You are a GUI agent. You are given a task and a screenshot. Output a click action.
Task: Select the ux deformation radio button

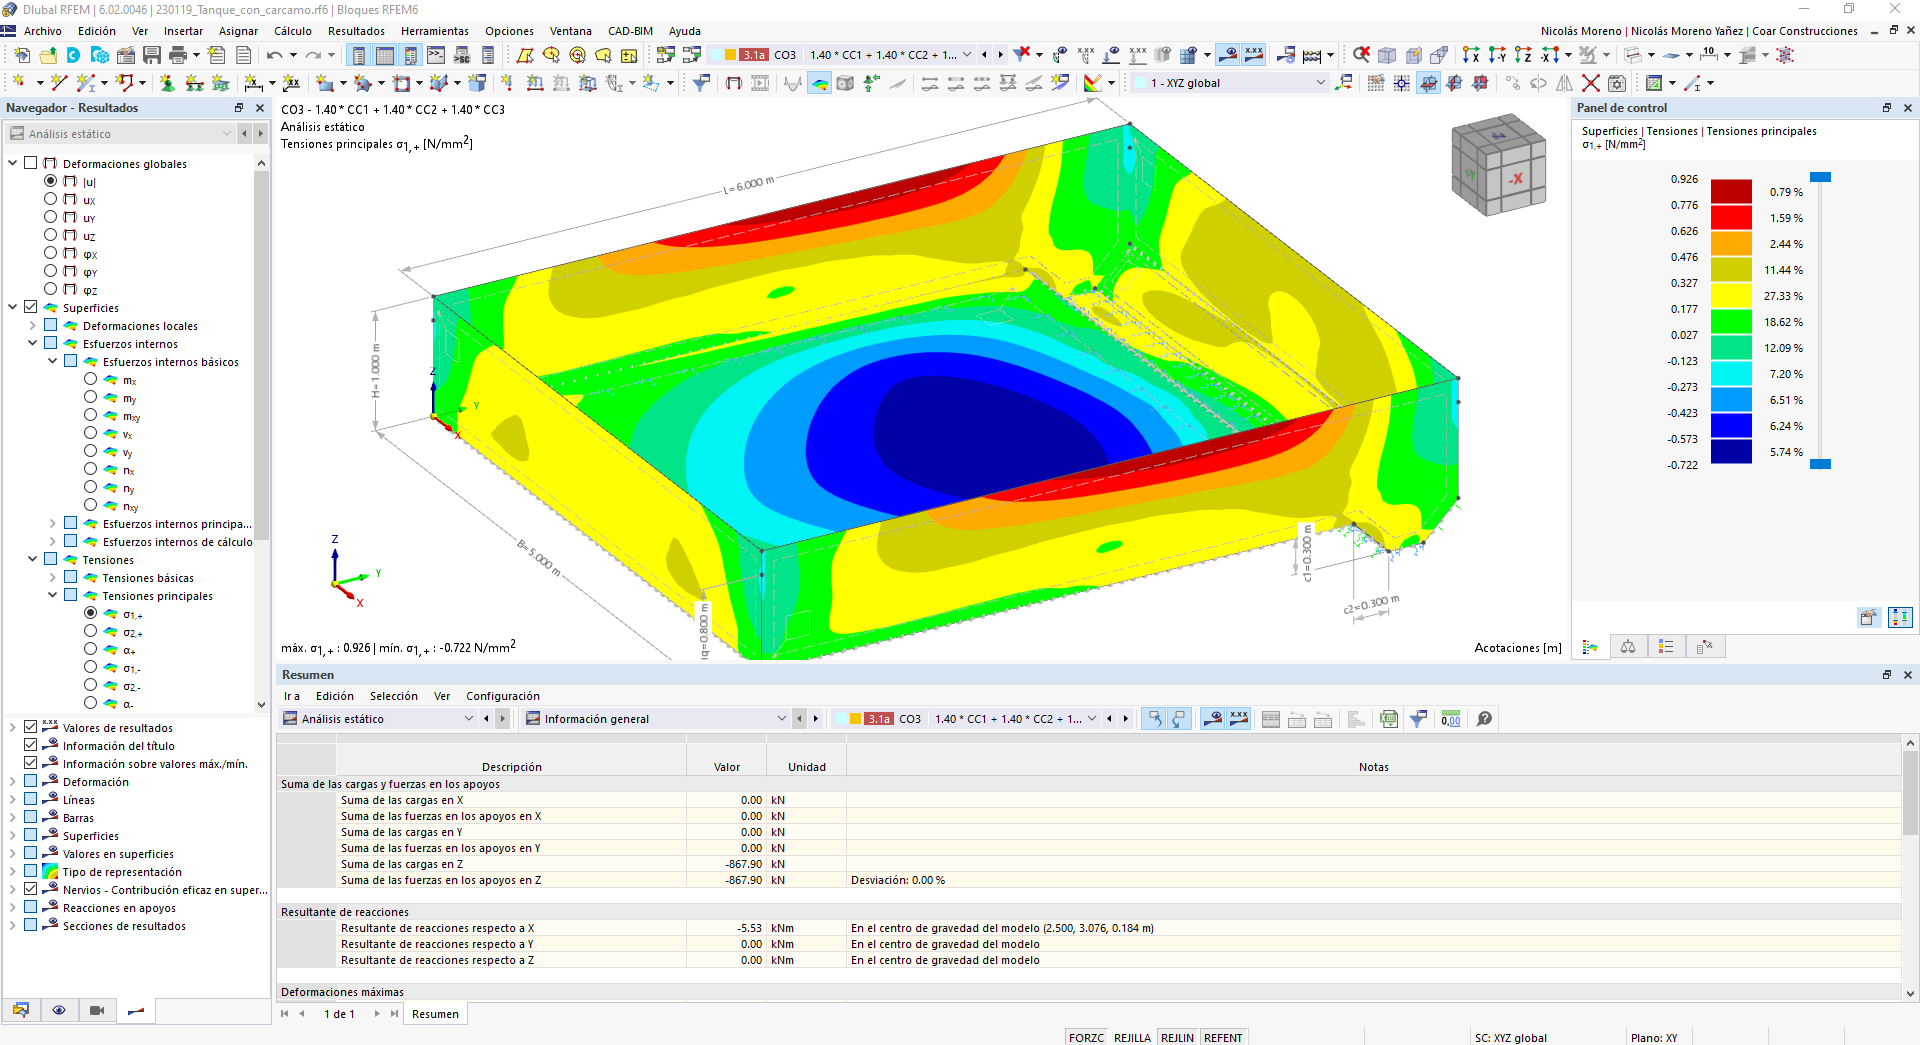click(51, 199)
